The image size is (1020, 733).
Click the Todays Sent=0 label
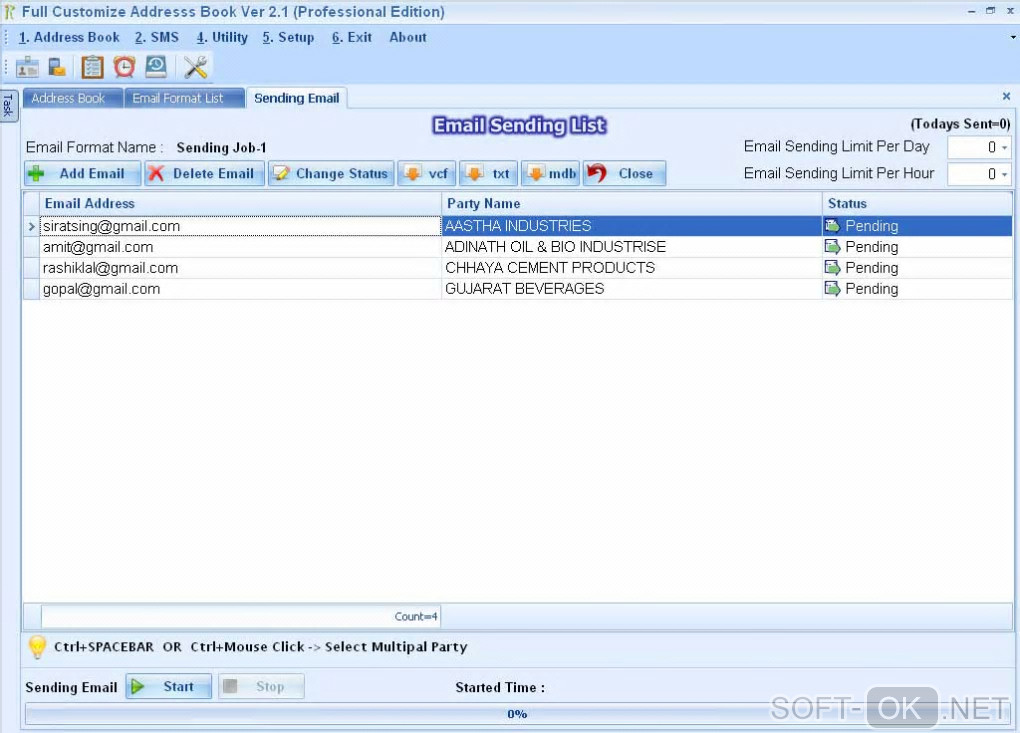[960, 124]
